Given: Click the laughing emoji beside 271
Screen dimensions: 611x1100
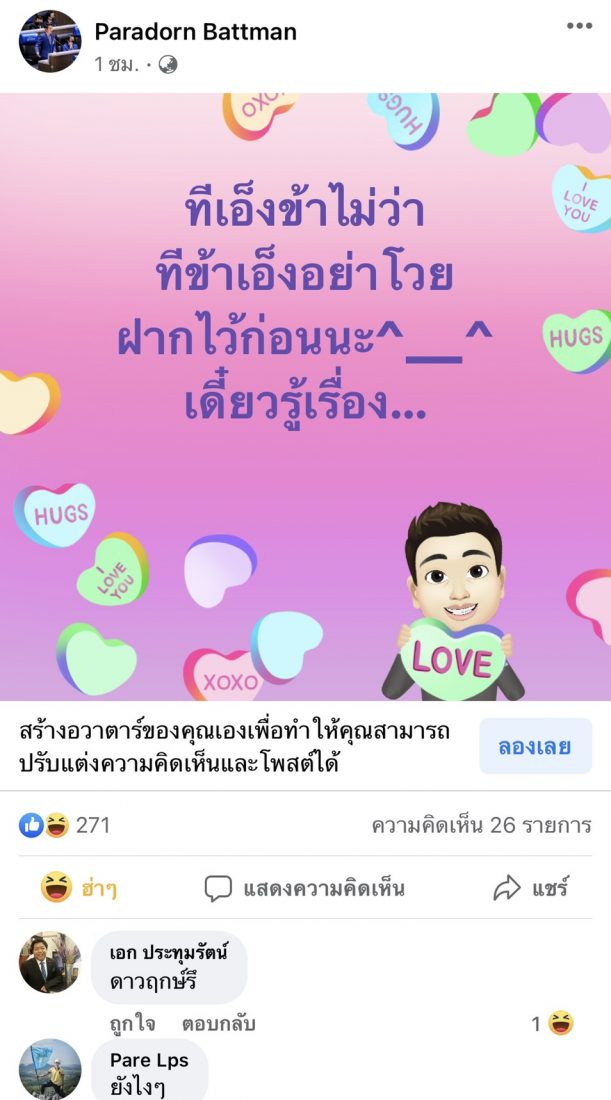Looking at the screenshot, I should click(x=57, y=826).
